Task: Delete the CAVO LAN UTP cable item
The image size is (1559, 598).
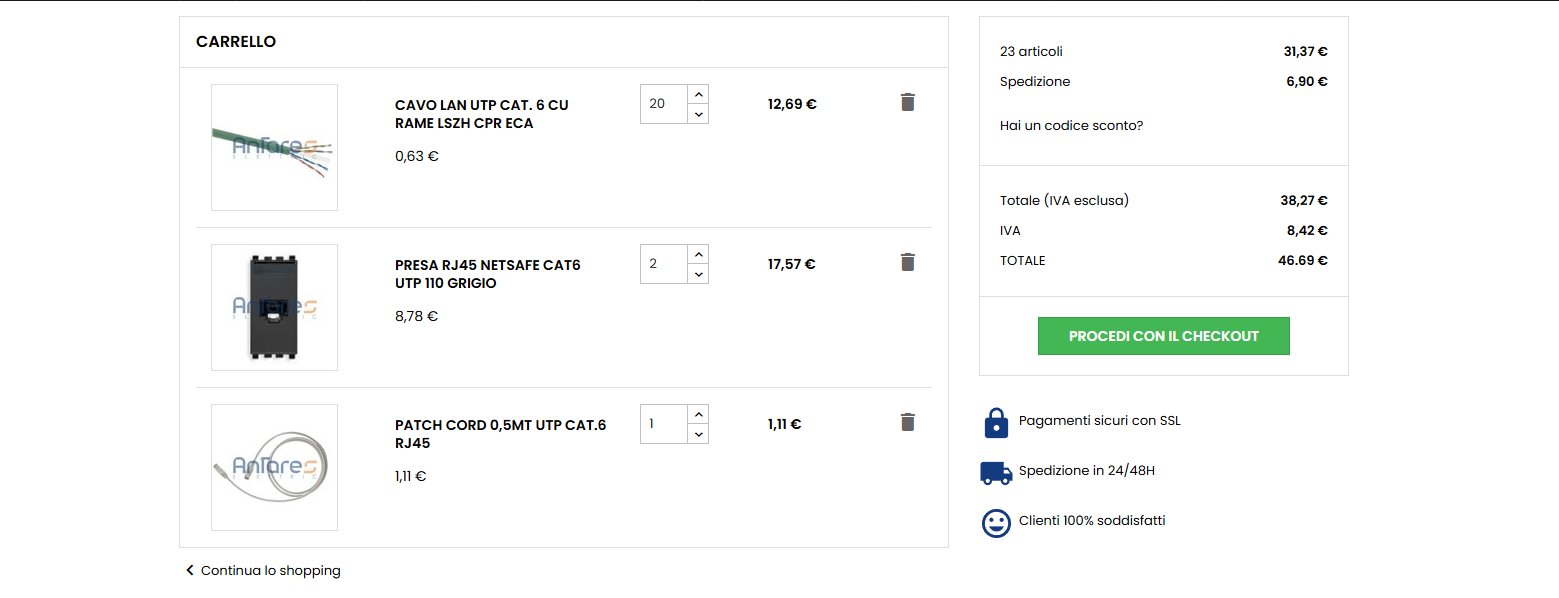Action: click(907, 102)
